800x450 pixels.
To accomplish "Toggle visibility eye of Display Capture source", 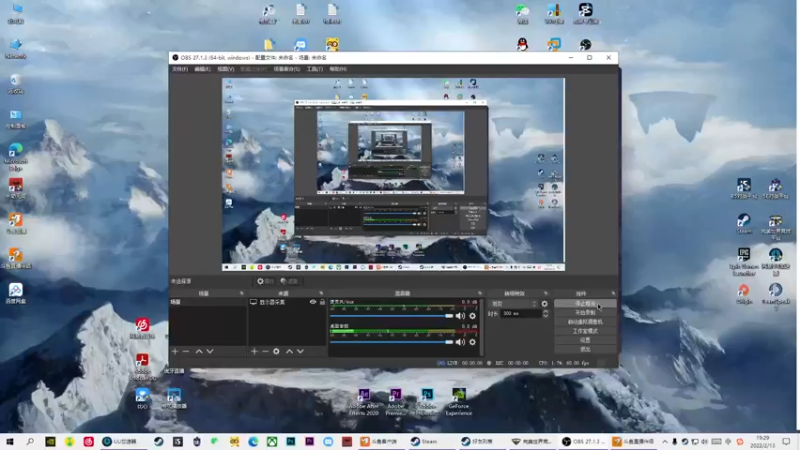I will point(313,302).
